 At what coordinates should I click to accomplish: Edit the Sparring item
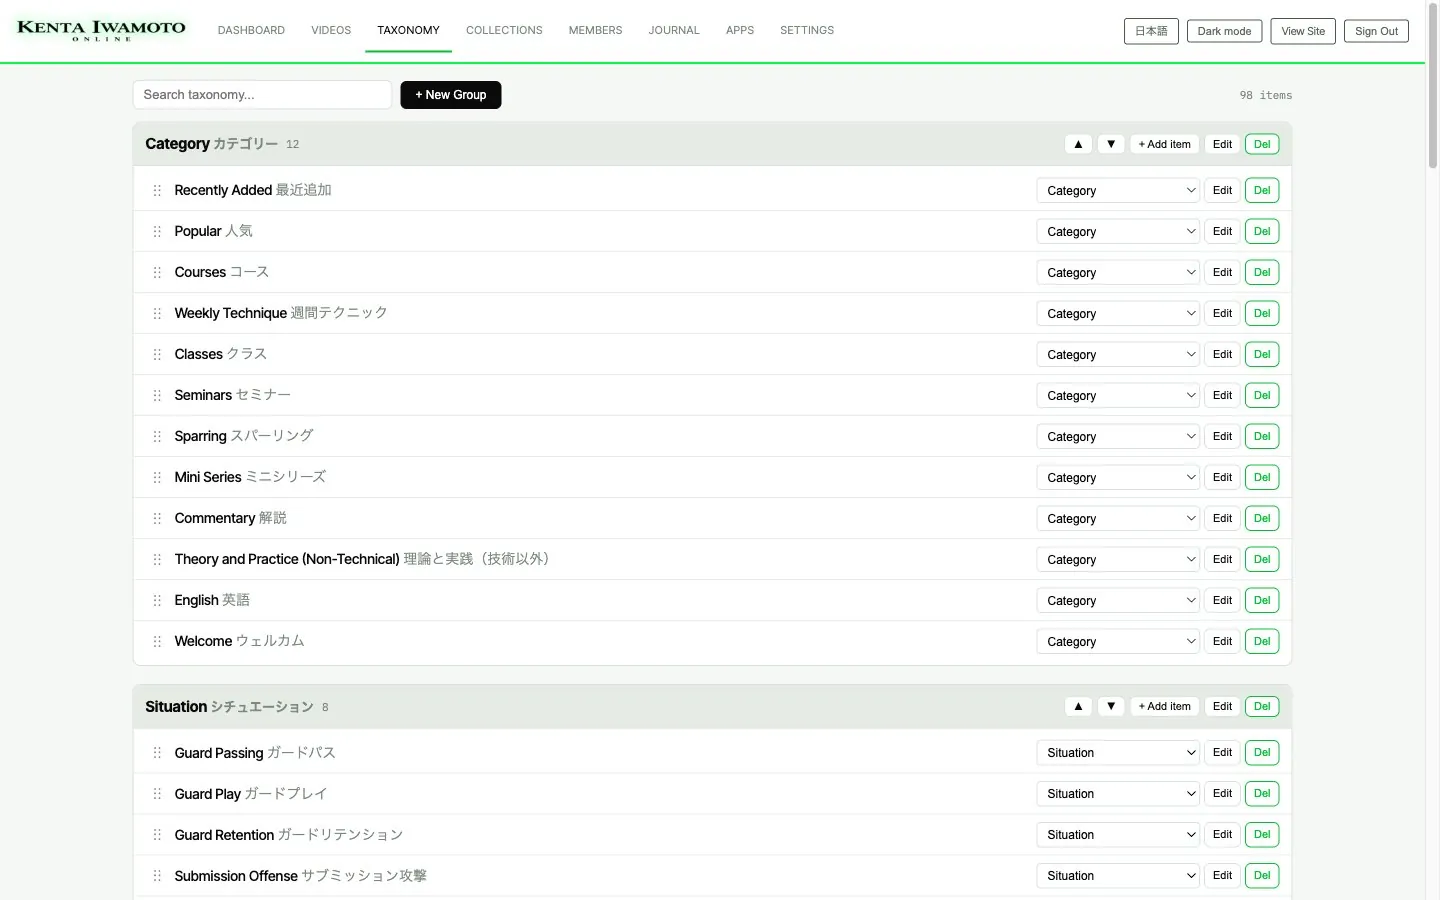click(x=1222, y=436)
